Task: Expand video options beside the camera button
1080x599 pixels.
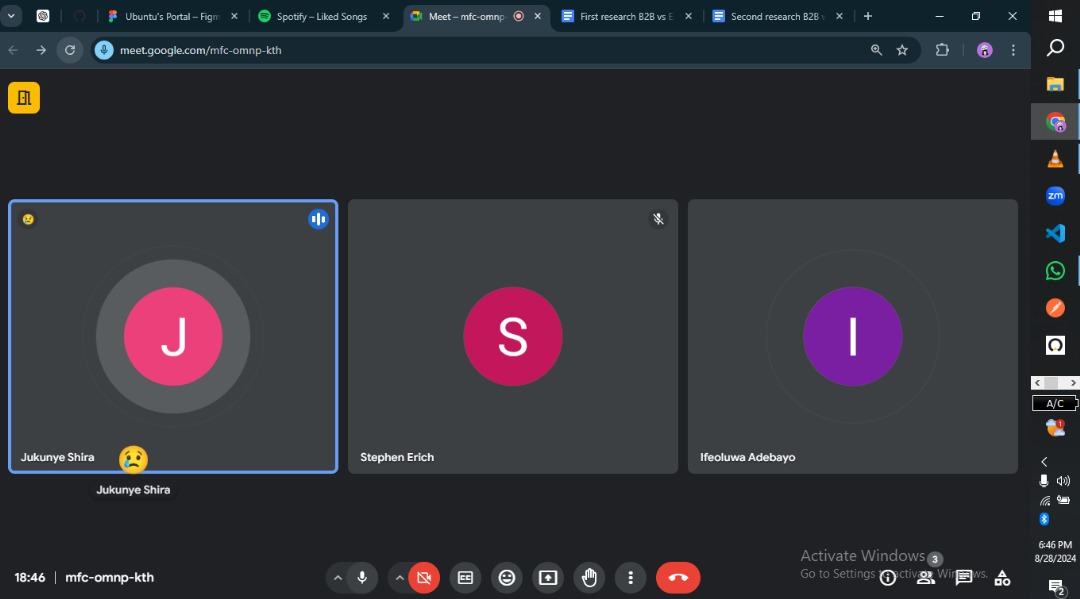Action: pyautogui.click(x=400, y=577)
